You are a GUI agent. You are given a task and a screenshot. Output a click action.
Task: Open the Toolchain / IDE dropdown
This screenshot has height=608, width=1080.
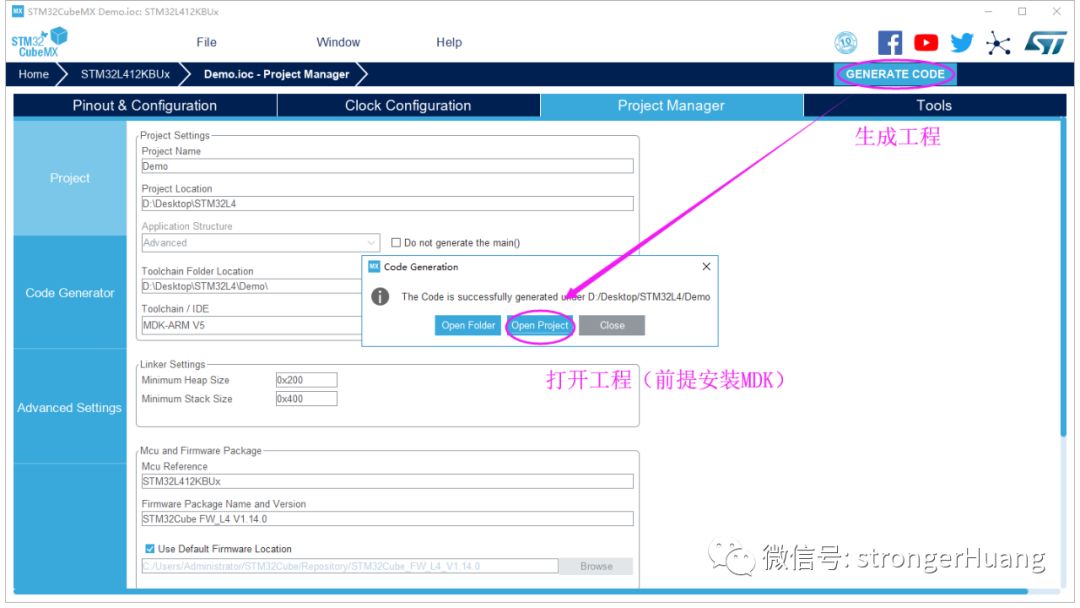coord(250,325)
